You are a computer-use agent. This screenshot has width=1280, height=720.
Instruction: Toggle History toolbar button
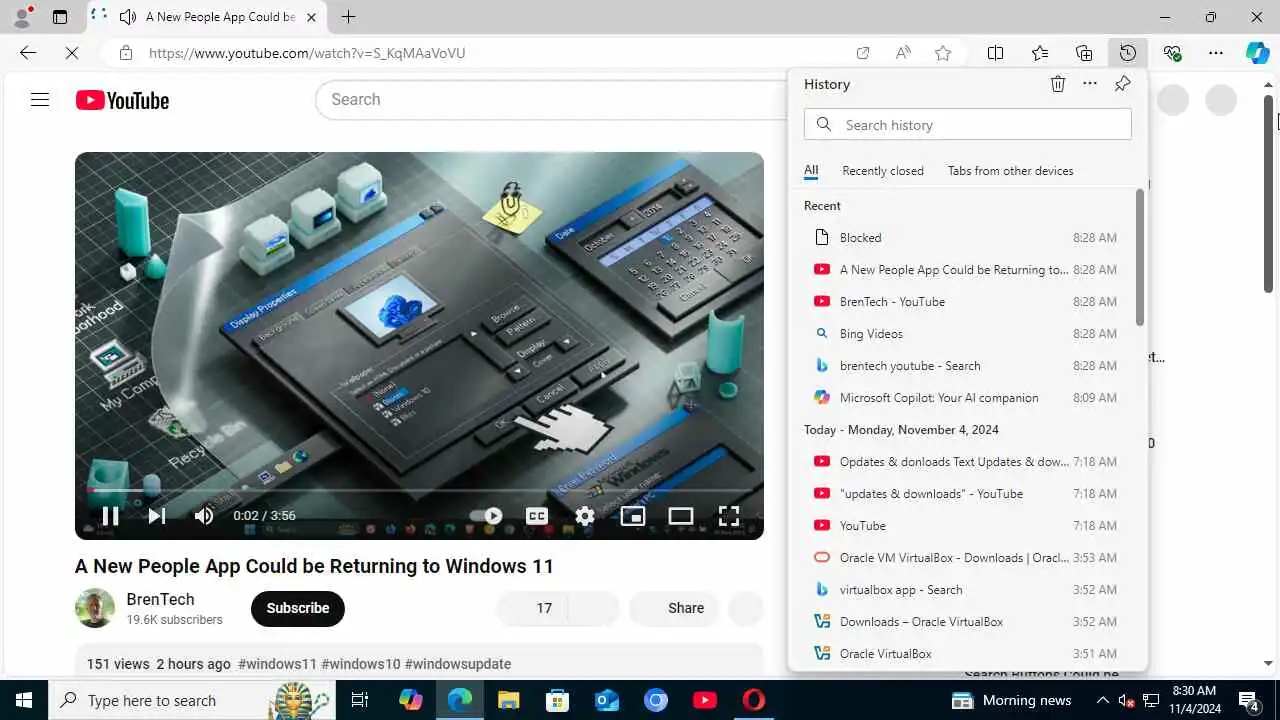[1128, 53]
